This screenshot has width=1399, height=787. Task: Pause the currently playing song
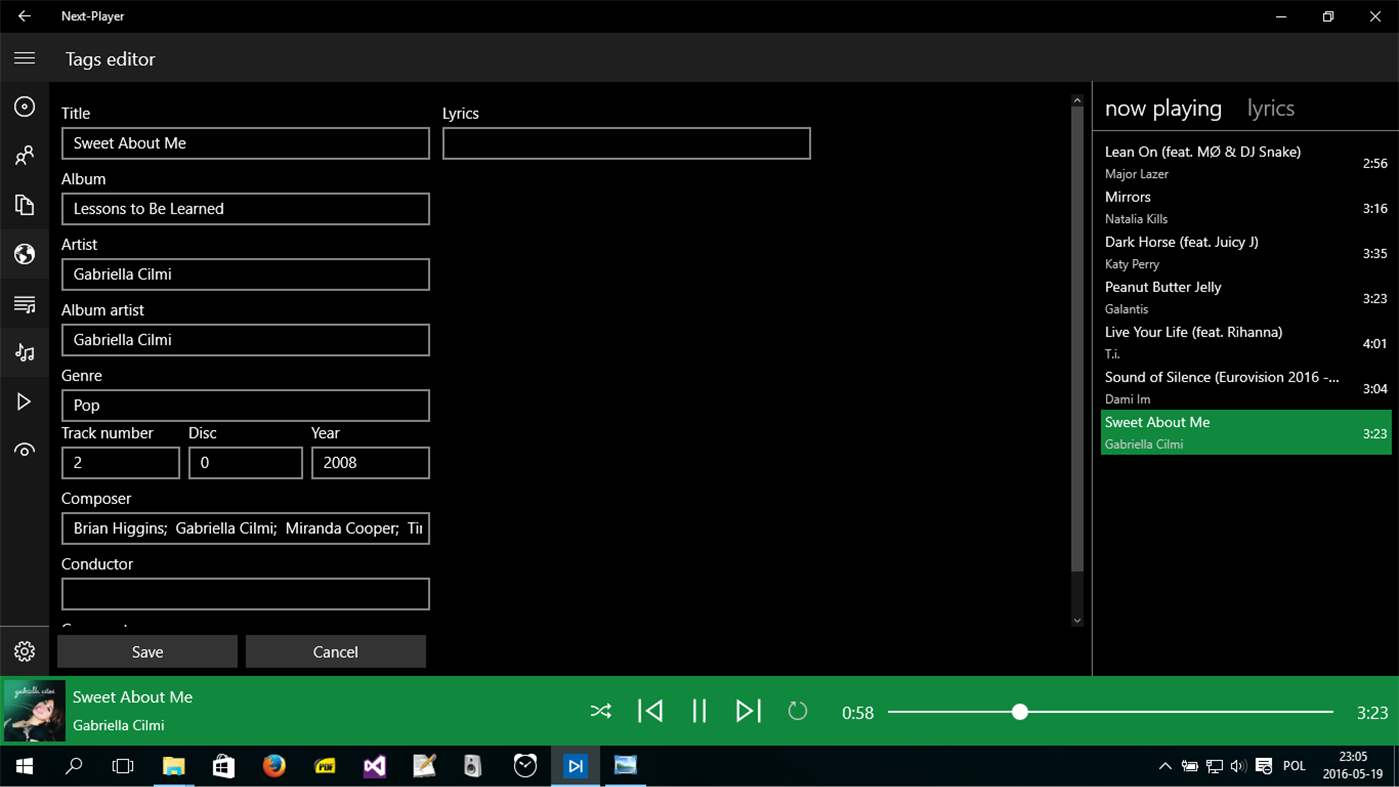[699, 710]
